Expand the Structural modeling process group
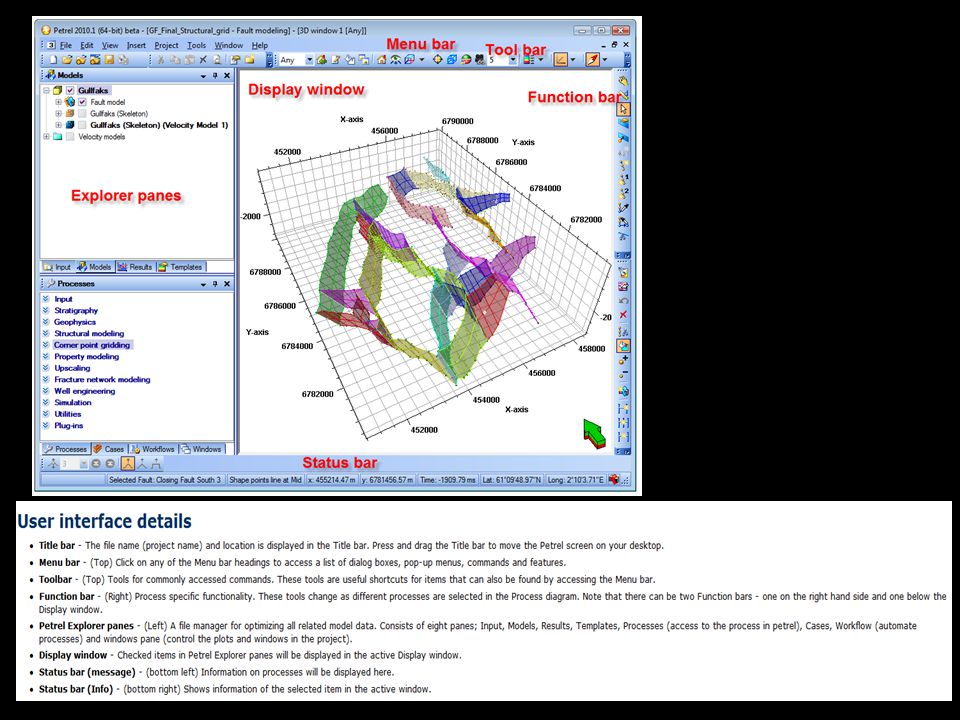The image size is (960, 720). pyautogui.click(x=46, y=333)
